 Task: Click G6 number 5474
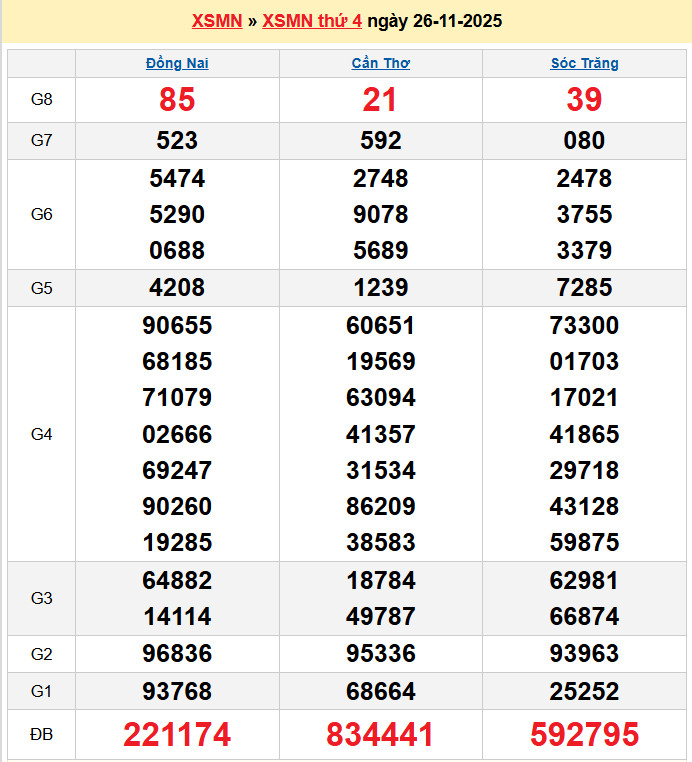pyautogui.click(x=177, y=179)
